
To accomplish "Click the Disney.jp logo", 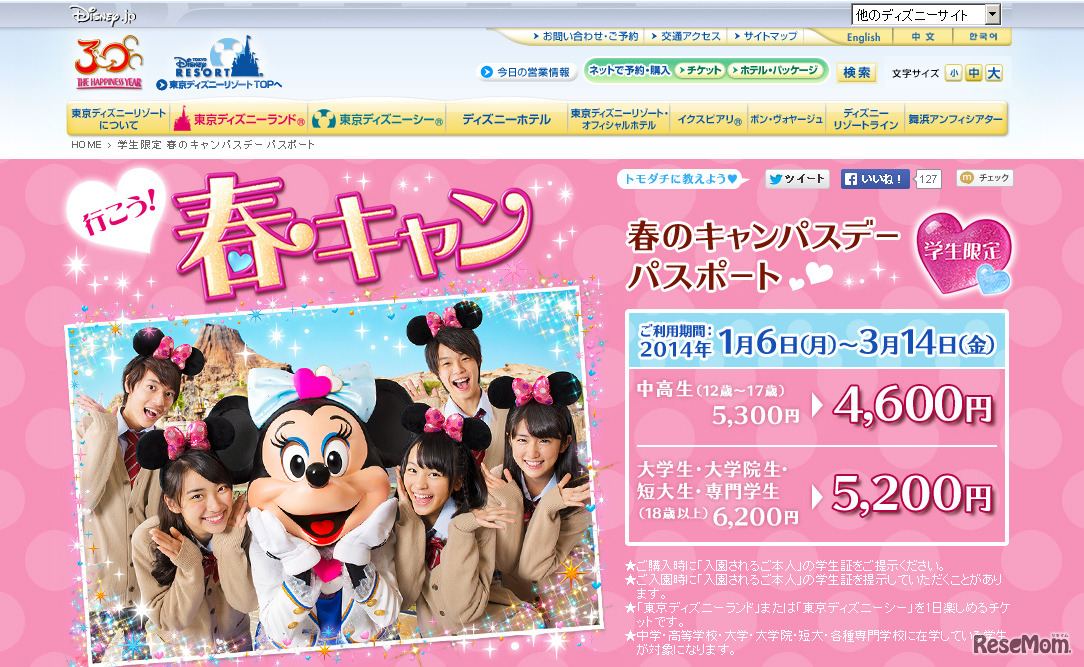I will pos(102,15).
